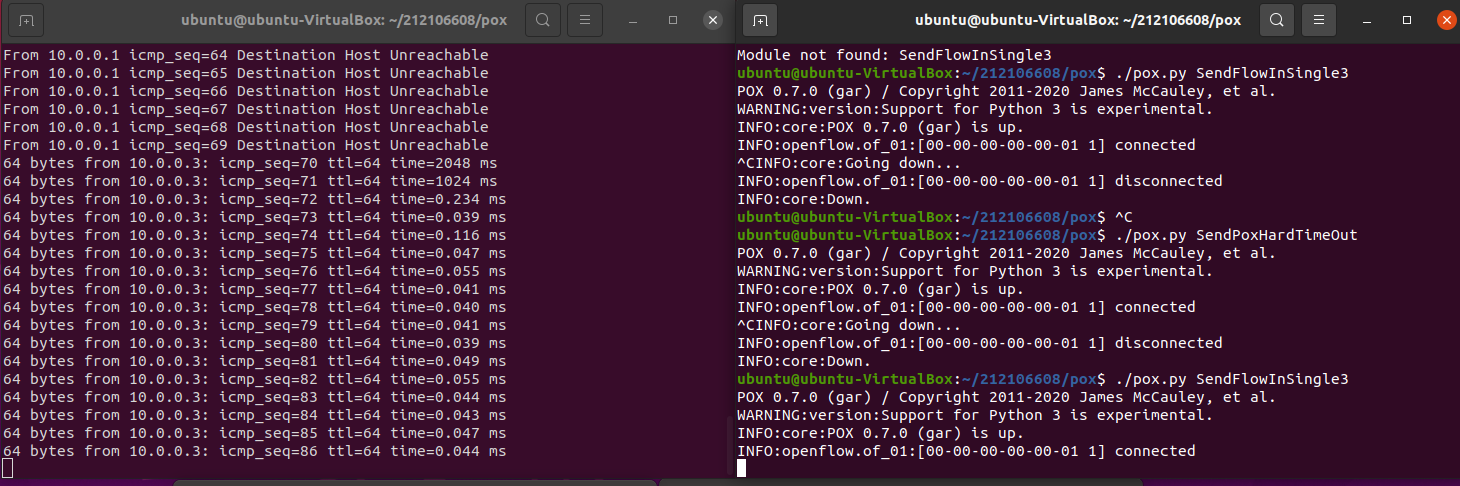
Task: Click line icmp_seq=66 Destination Host Unreachable
Action: point(246,91)
